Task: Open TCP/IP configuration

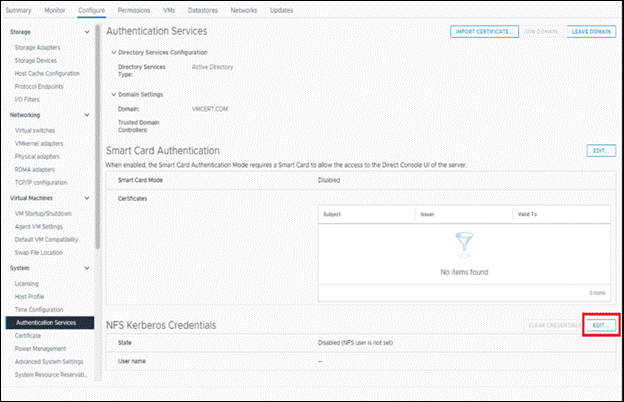Action: (x=41, y=183)
